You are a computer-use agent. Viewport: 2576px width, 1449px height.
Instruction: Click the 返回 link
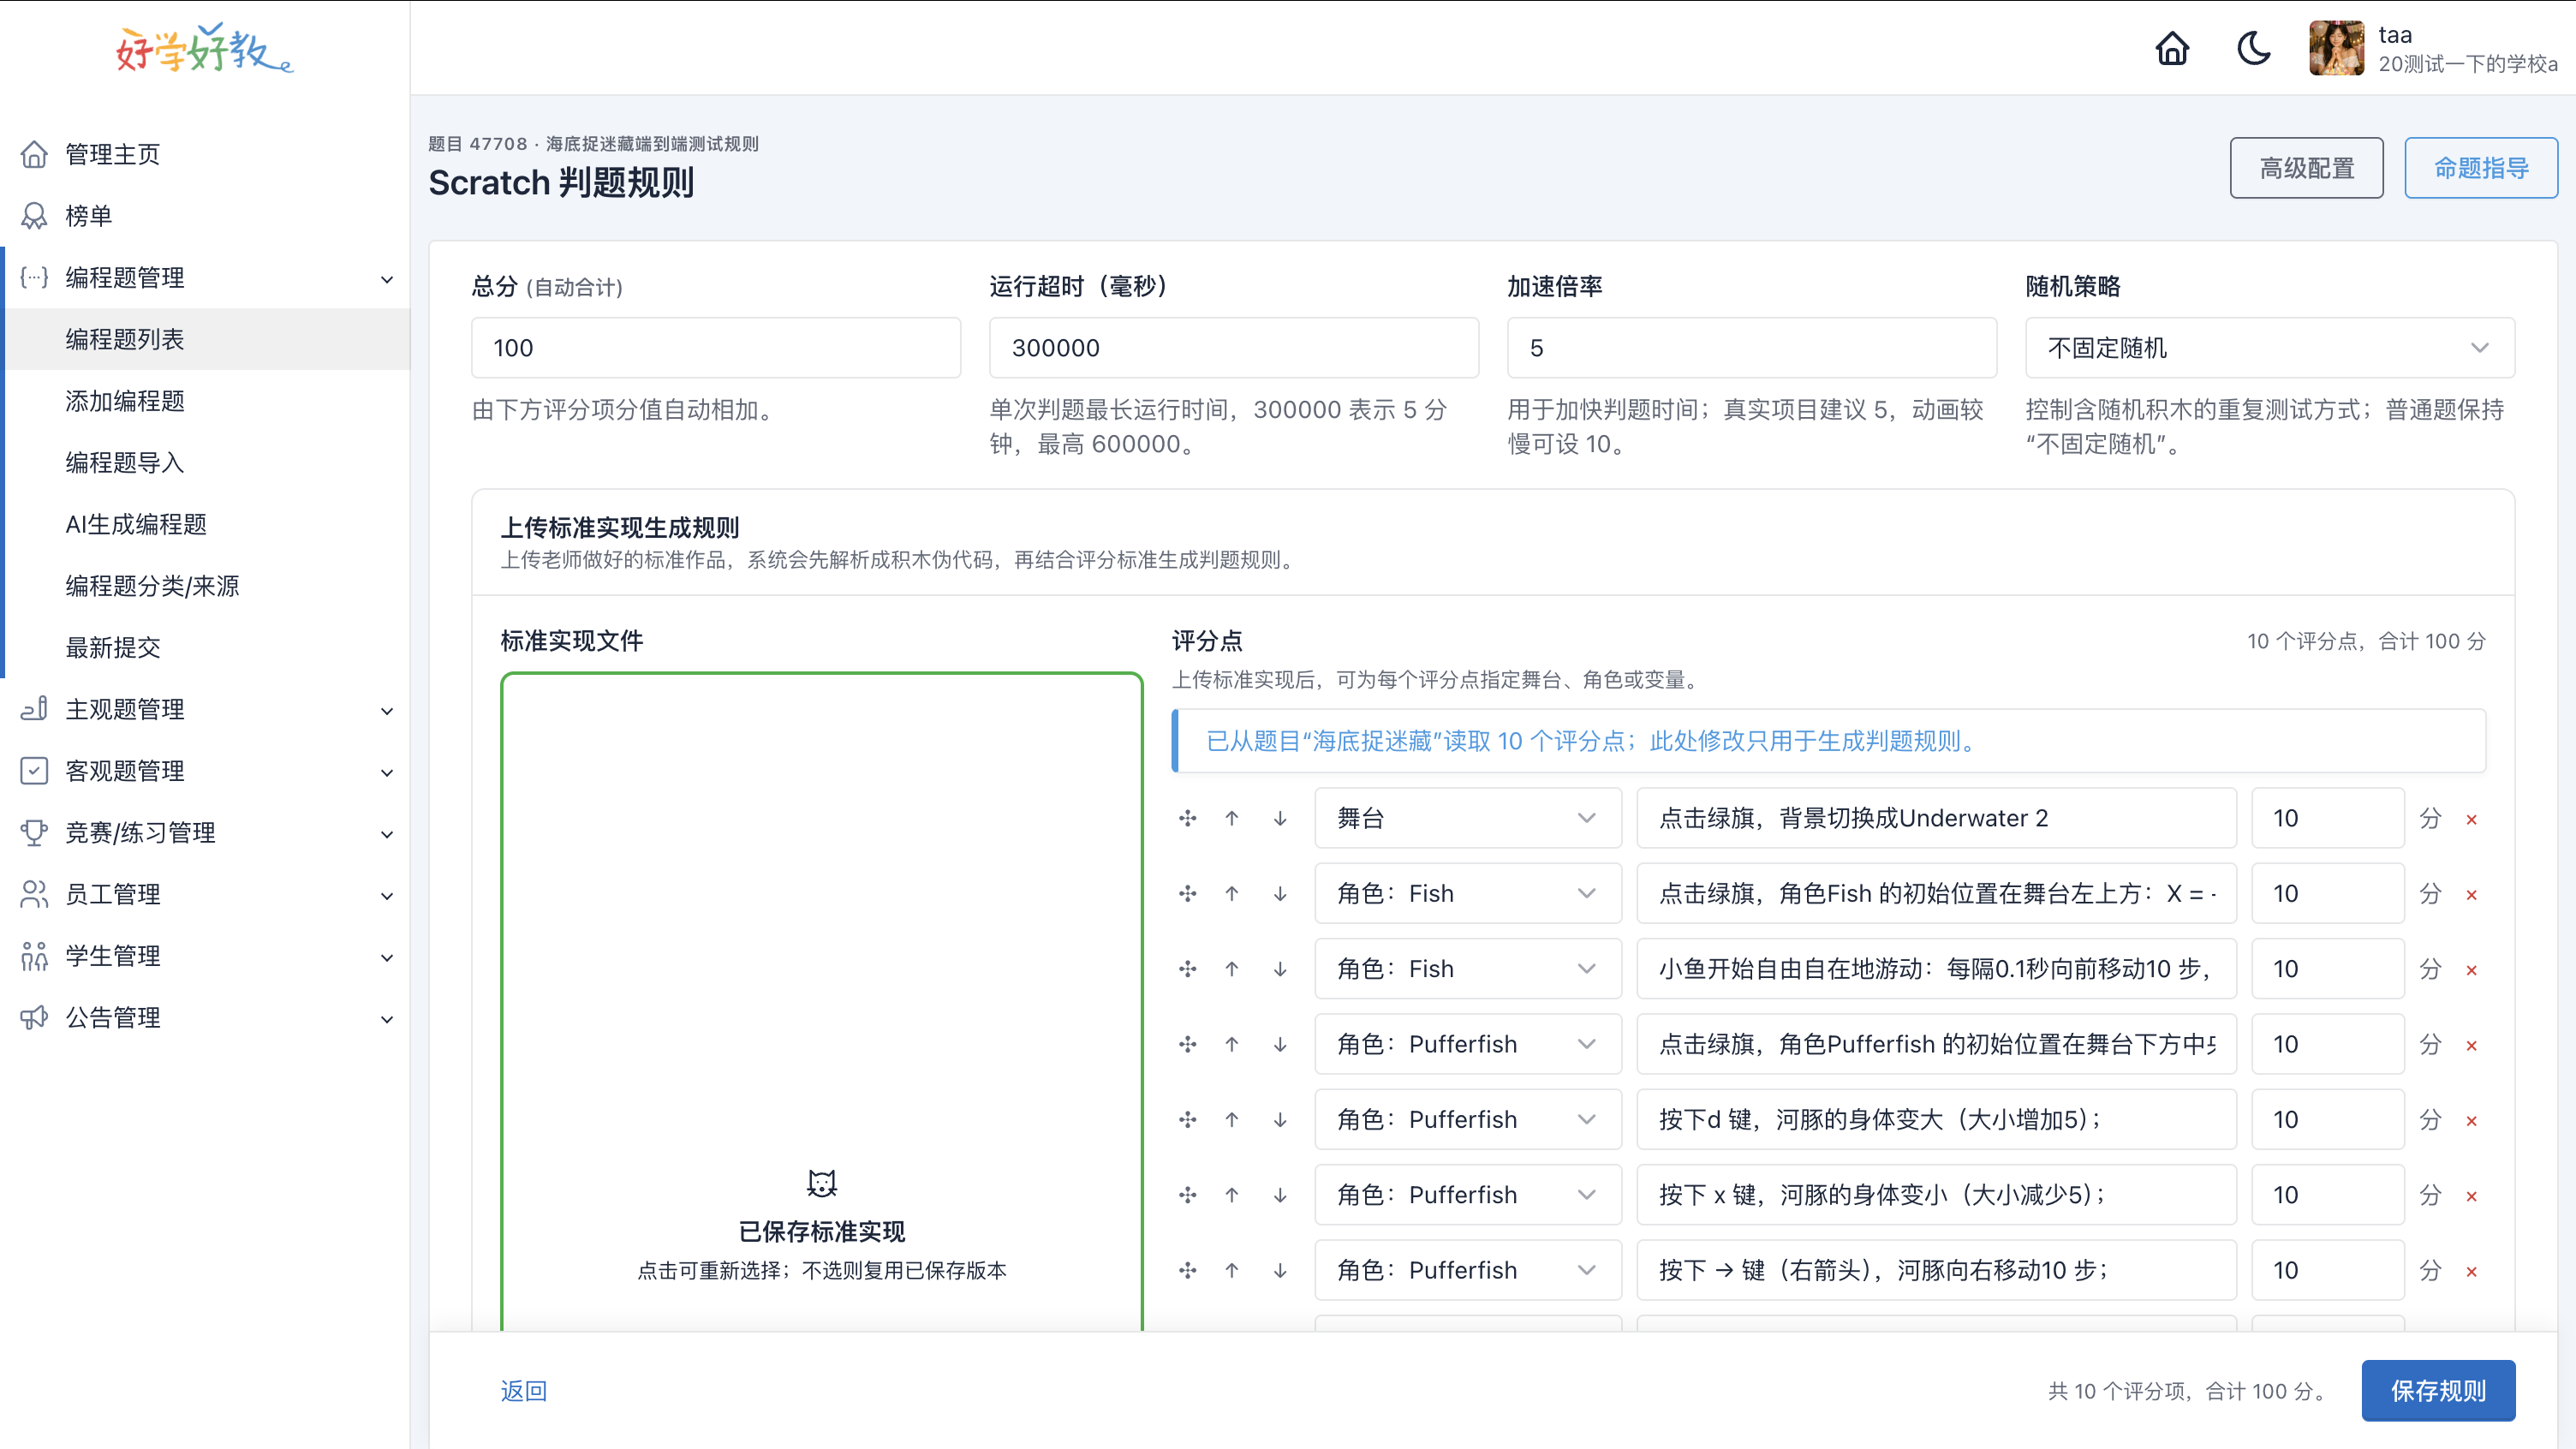523,1391
